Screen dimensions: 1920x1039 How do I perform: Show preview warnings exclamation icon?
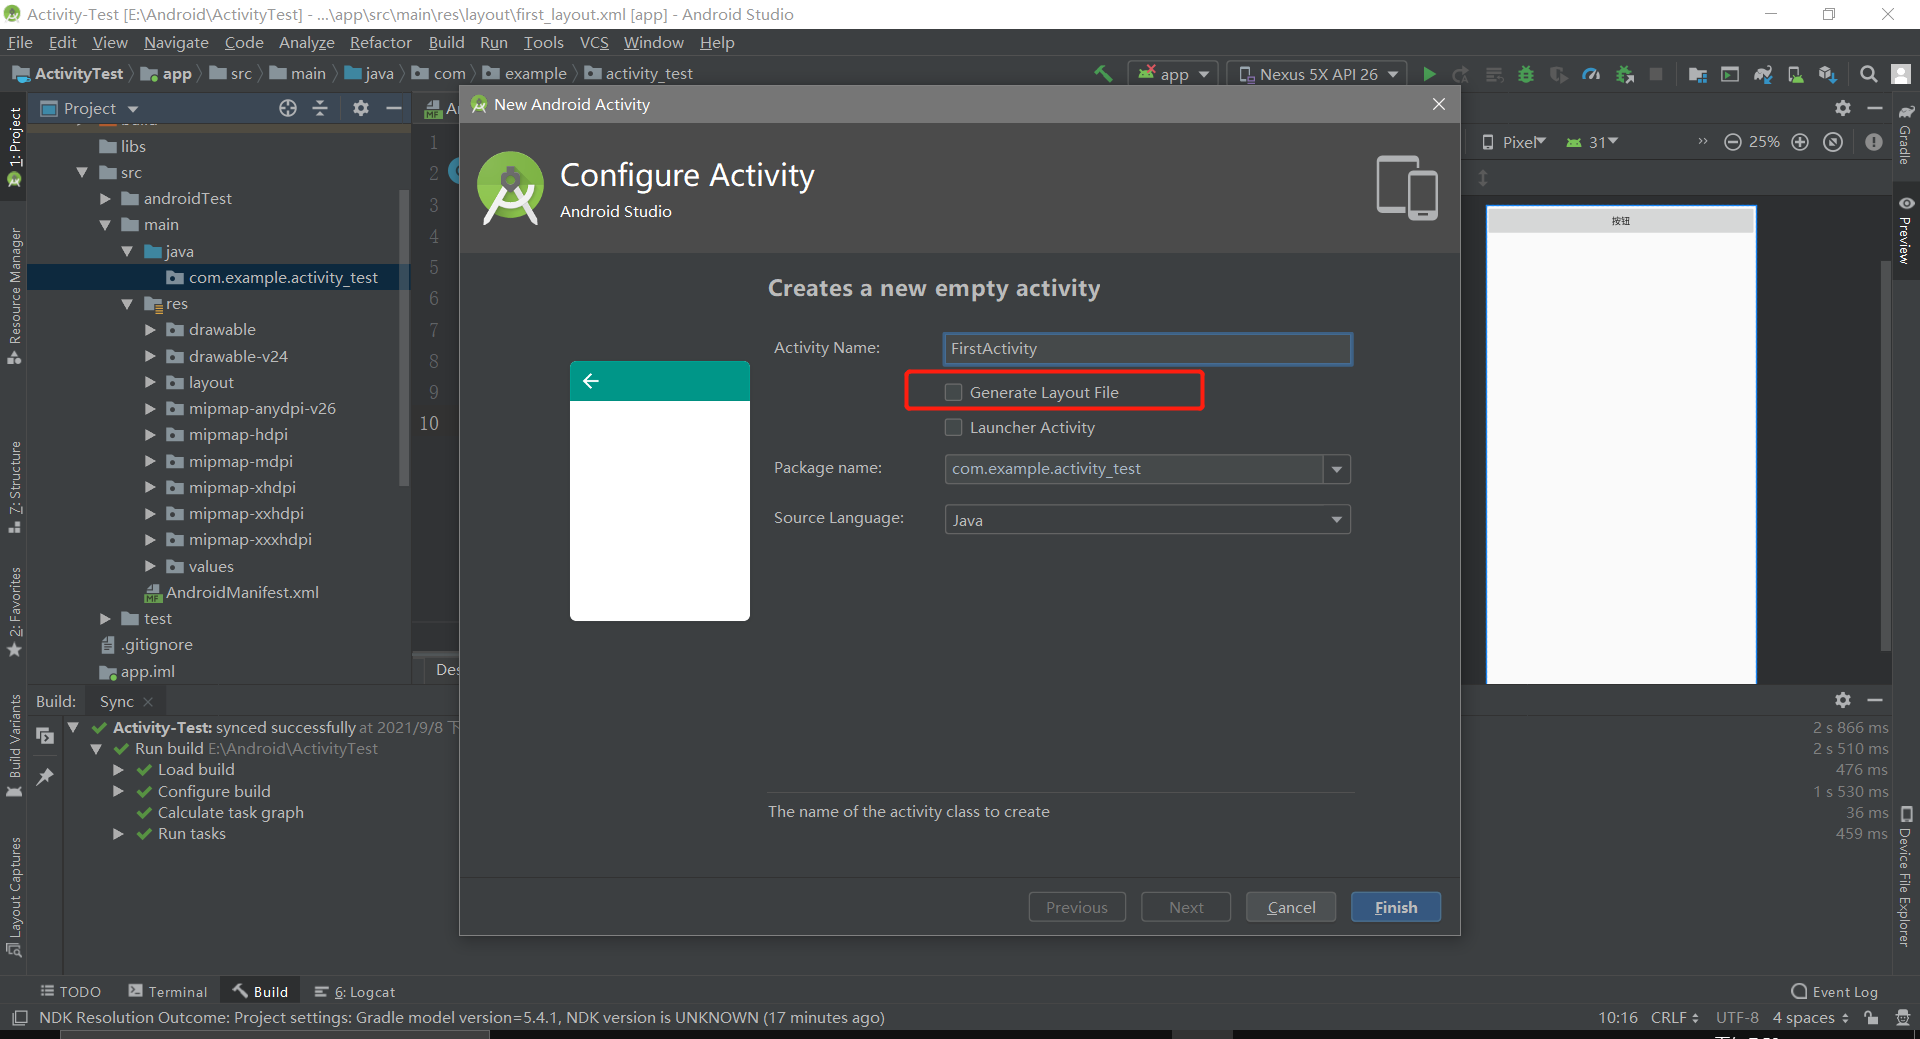point(1874,142)
